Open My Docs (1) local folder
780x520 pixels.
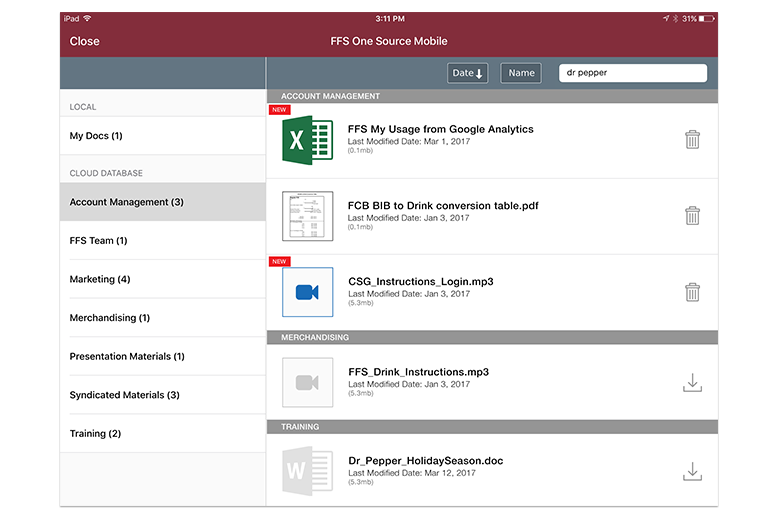(163, 136)
